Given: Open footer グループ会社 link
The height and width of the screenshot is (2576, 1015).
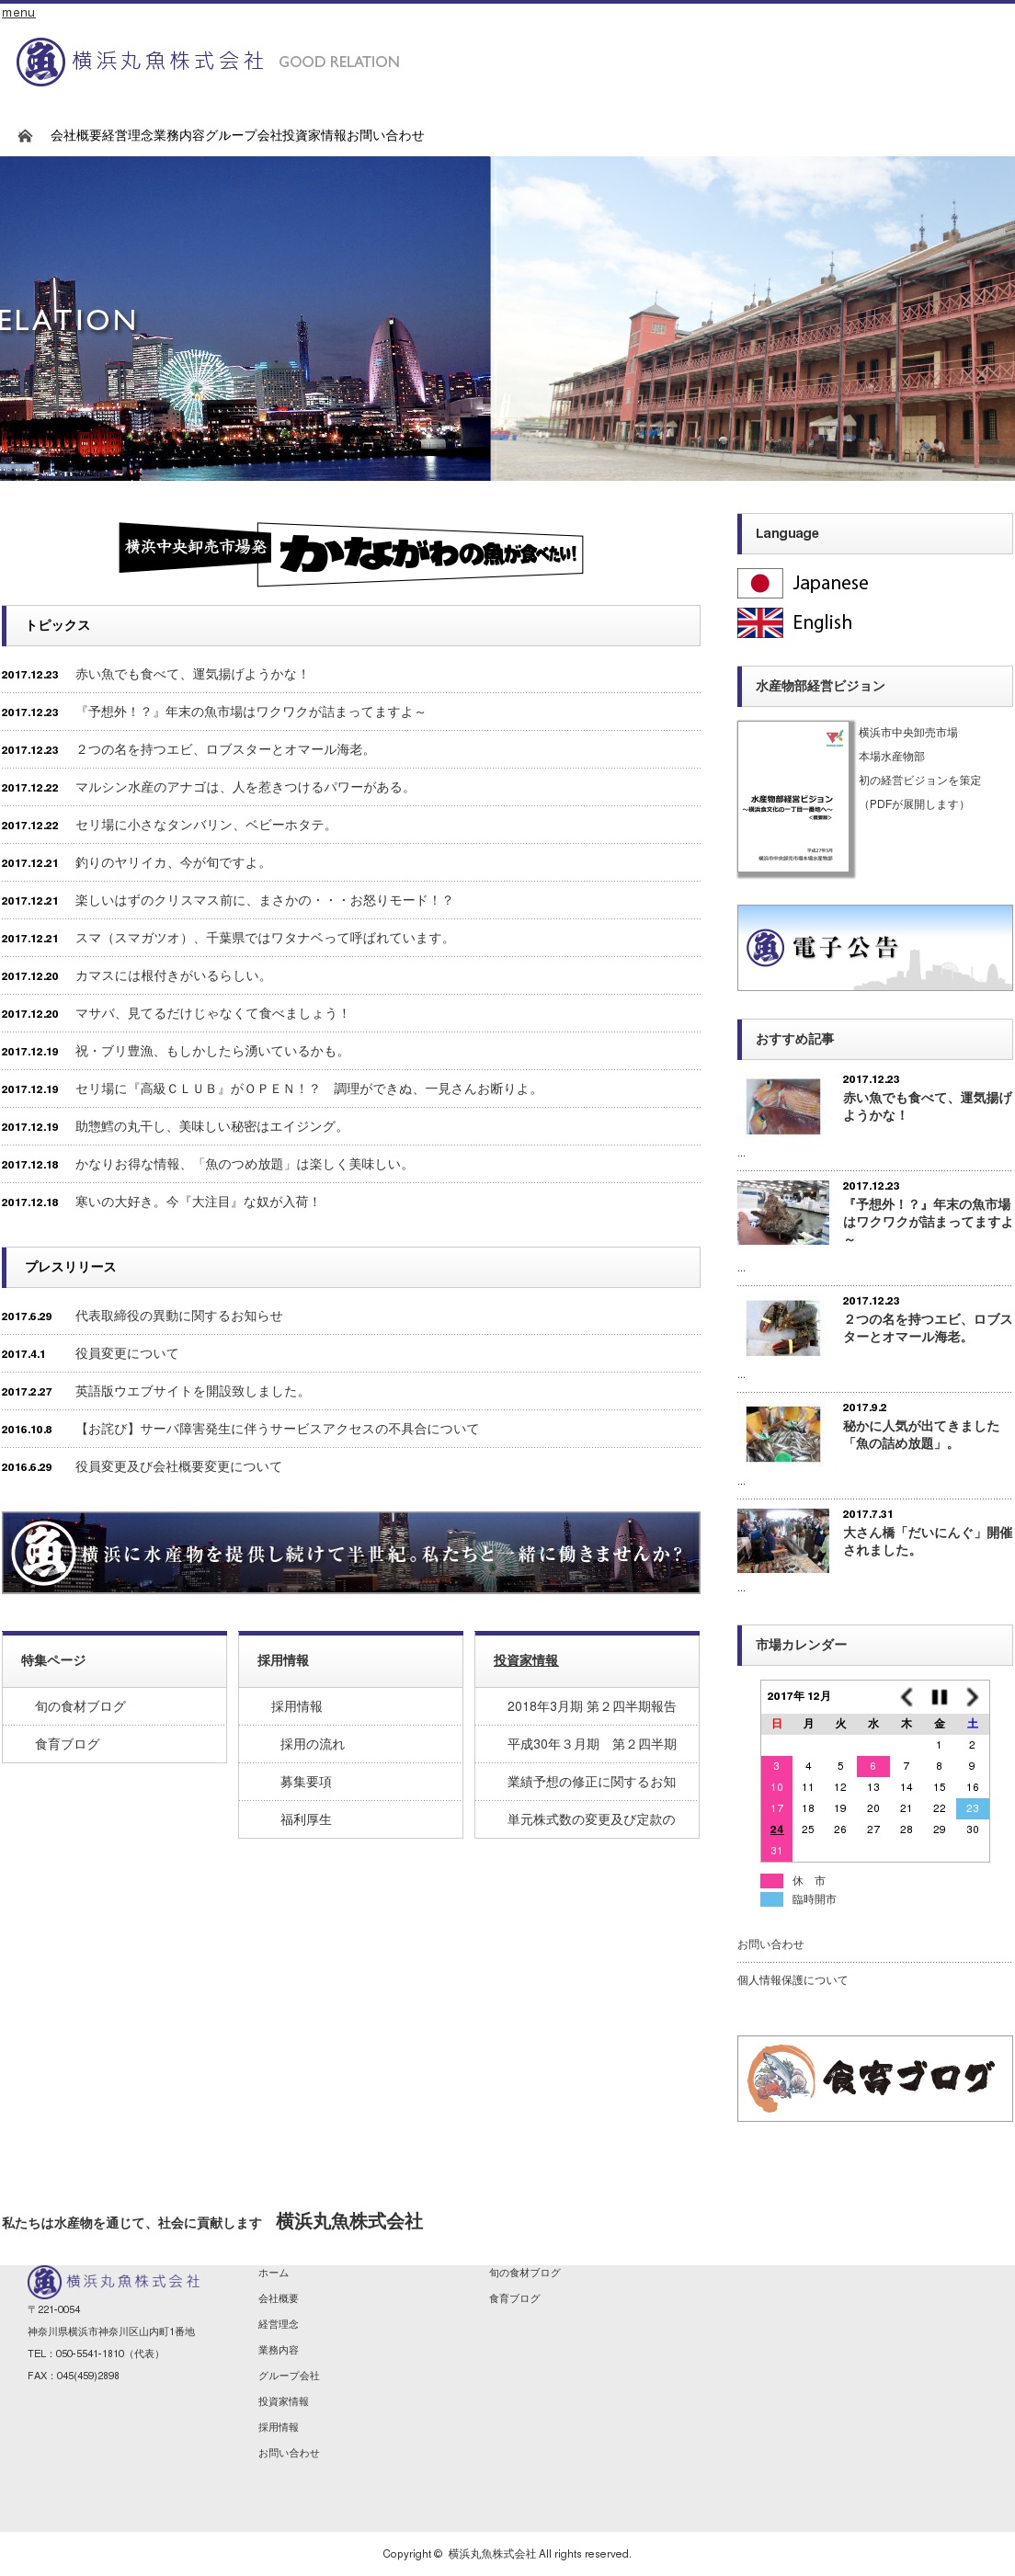Looking at the screenshot, I should pyautogui.click(x=289, y=2376).
